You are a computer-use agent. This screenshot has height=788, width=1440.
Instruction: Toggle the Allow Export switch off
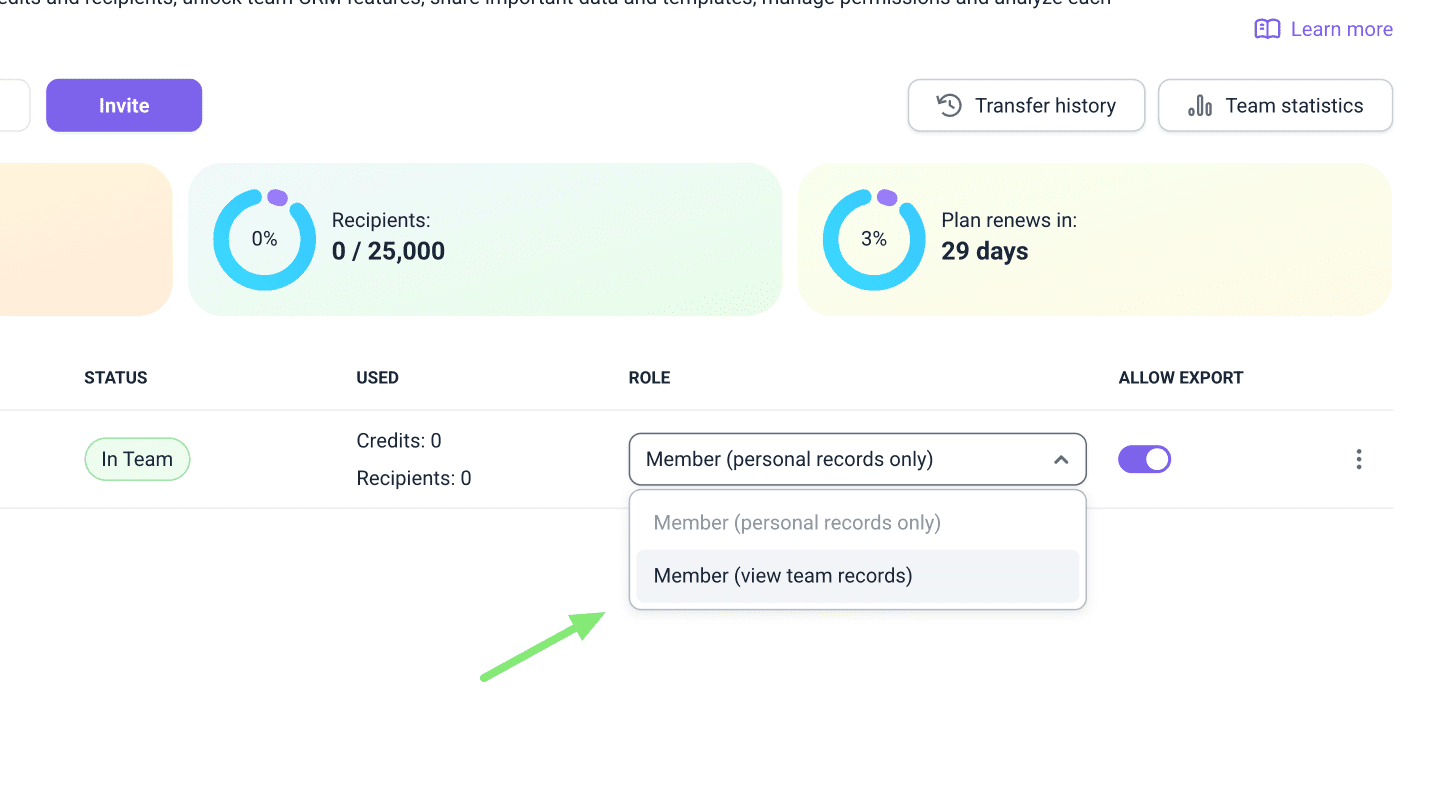coord(1144,459)
